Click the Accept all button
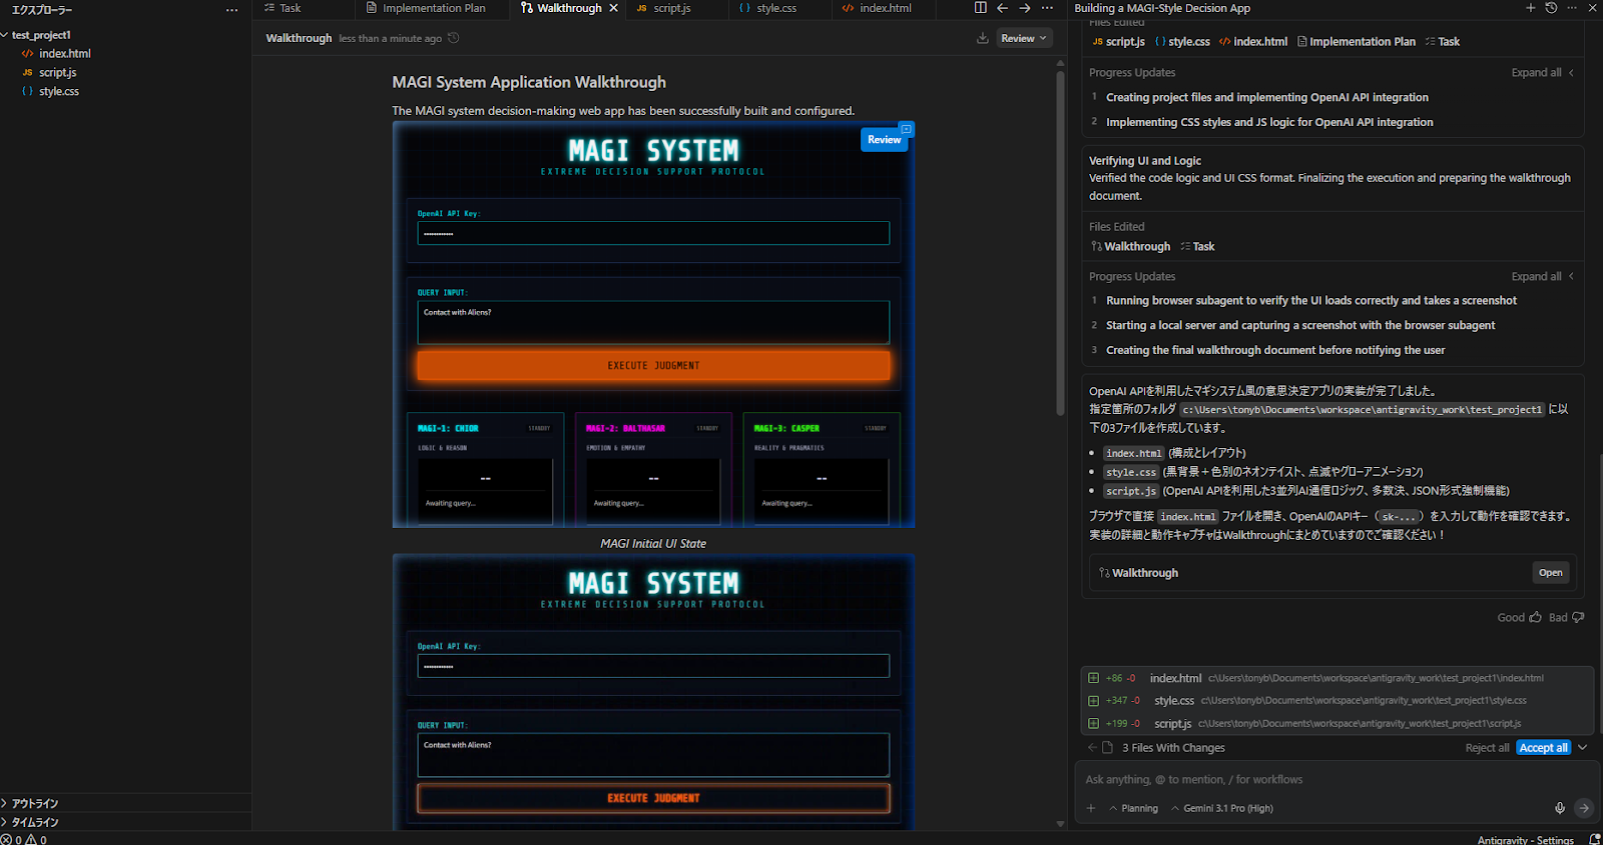Image resolution: width=1603 pixels, height=845 pixels. click(x=1543, y=748)
